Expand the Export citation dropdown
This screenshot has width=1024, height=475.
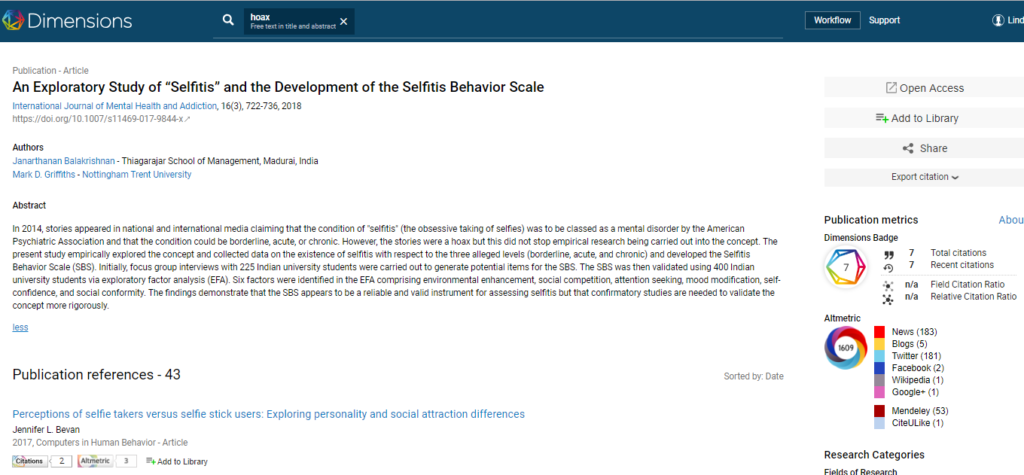point(924,177)
